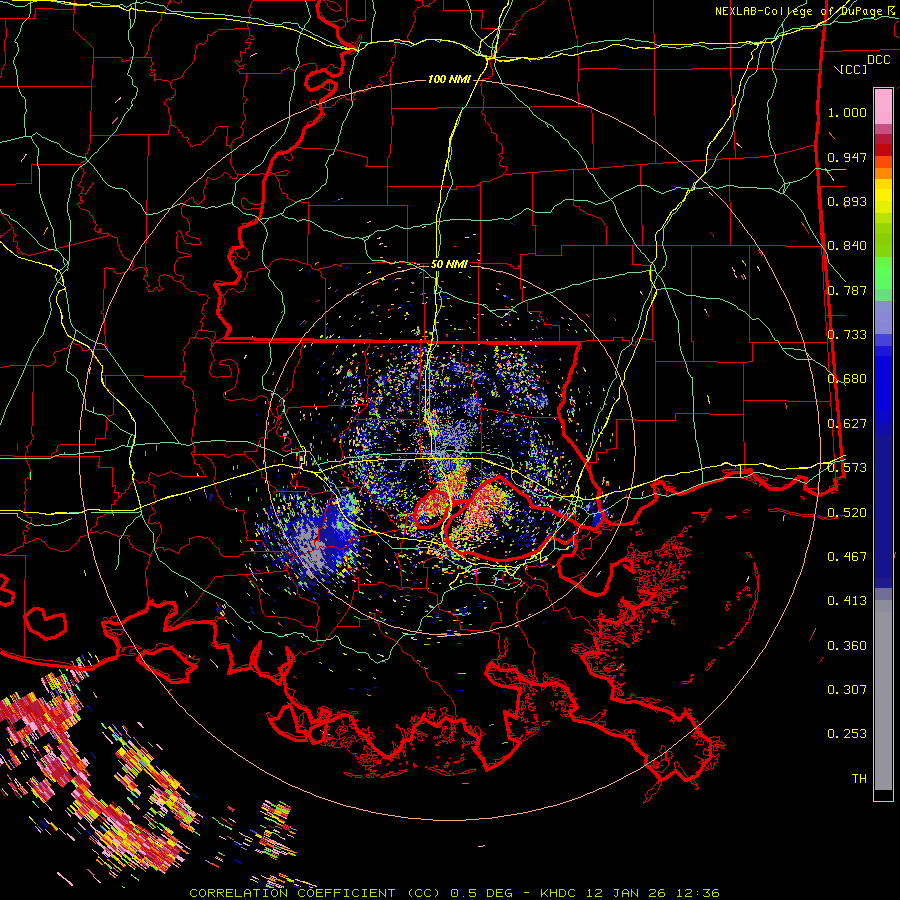Viewport: 900px width, 900px height.
Task: Select the 0.947 scale value
Action: pos(847,157)
